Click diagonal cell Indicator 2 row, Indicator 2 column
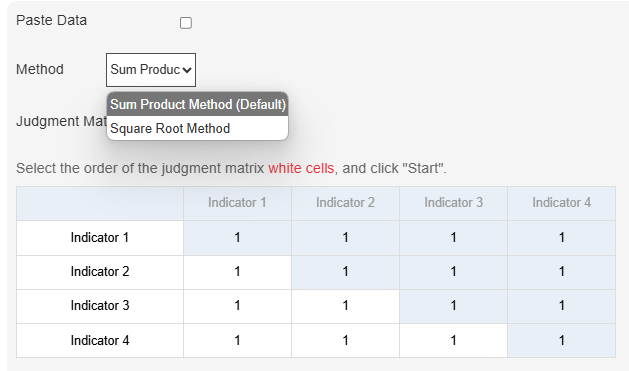629x371 pixels. click(345, 272)
